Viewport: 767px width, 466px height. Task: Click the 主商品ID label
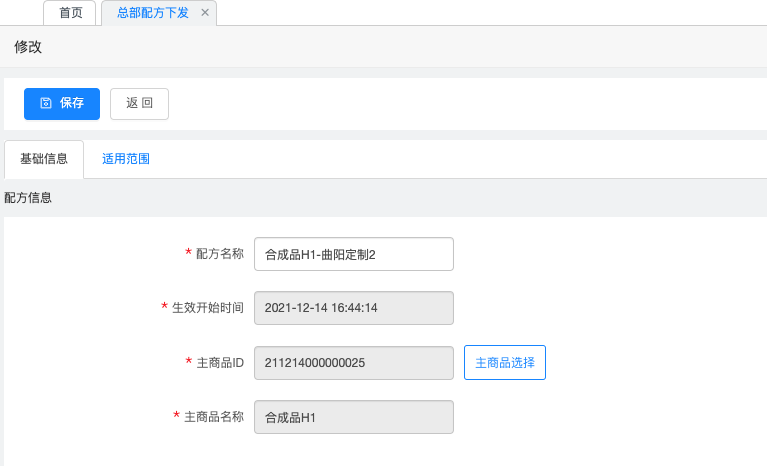pos(220,363)
